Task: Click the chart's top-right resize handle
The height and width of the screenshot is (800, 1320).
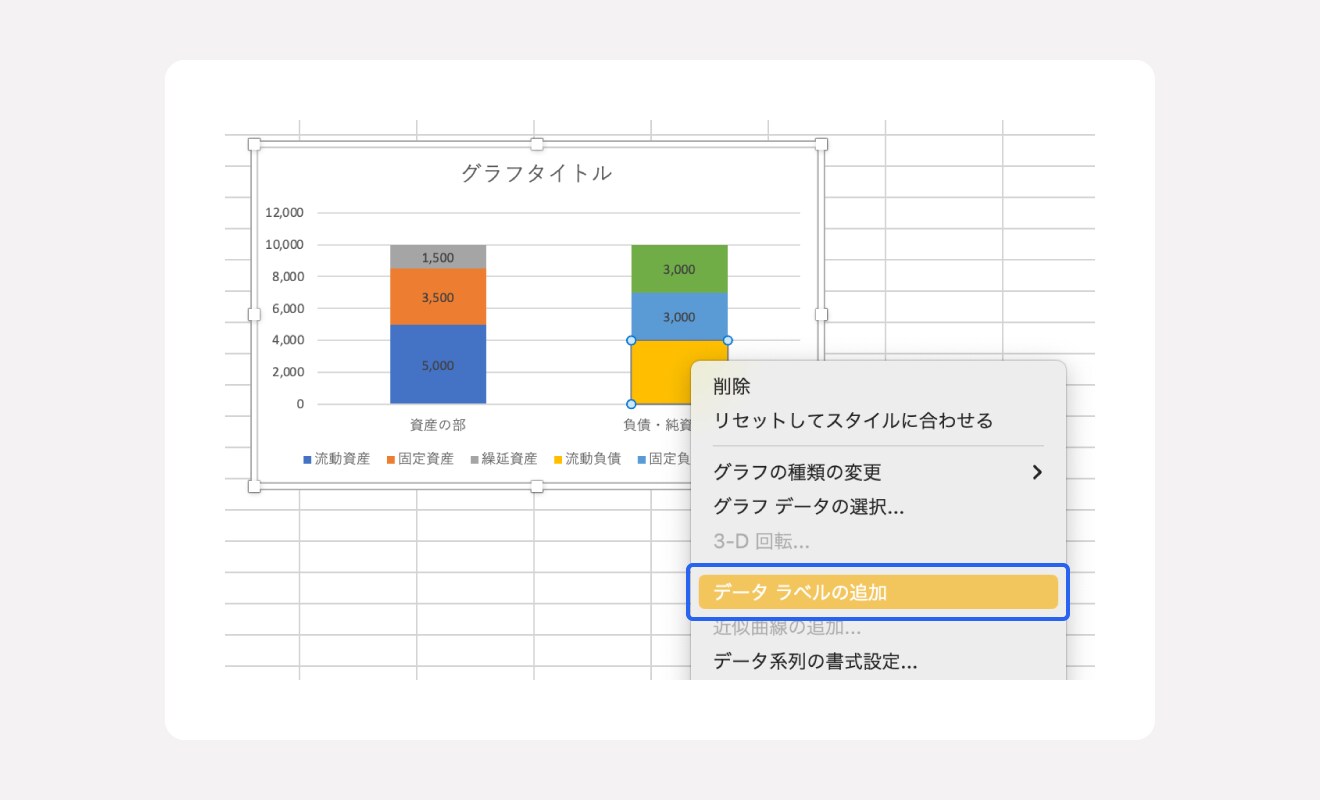Action: point(821,144)
